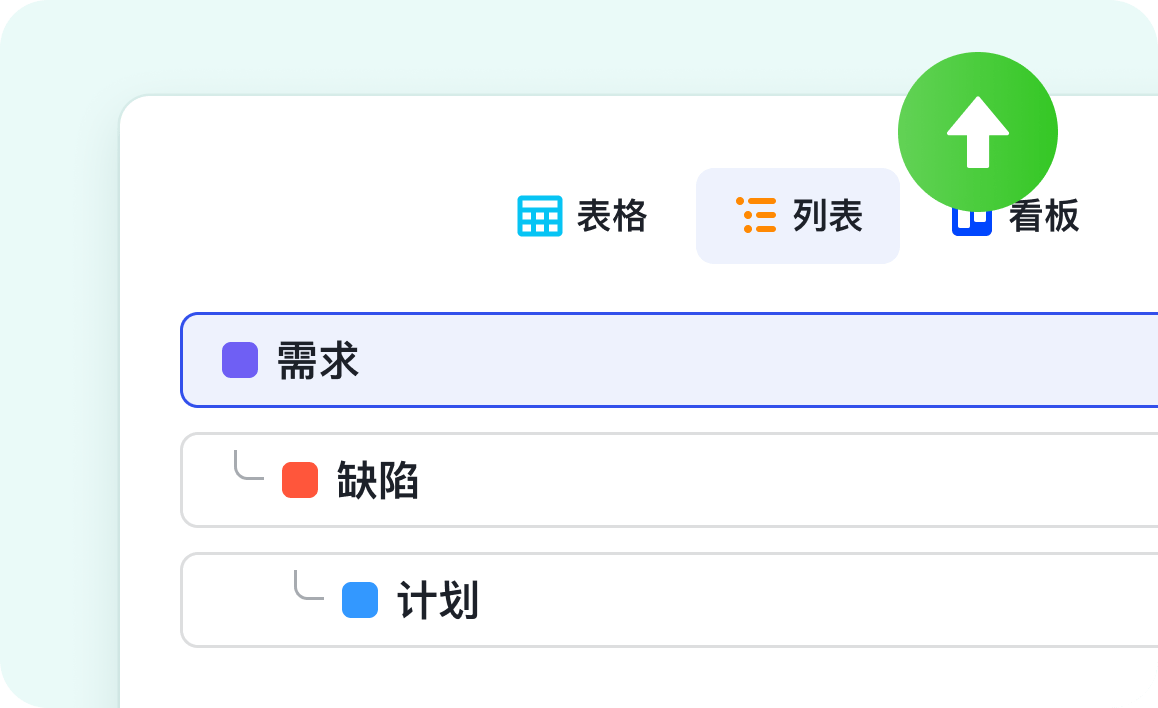Screen dimensions: 1158x708
Task: Click the orange list view icon
Action: tap(757, 216)
